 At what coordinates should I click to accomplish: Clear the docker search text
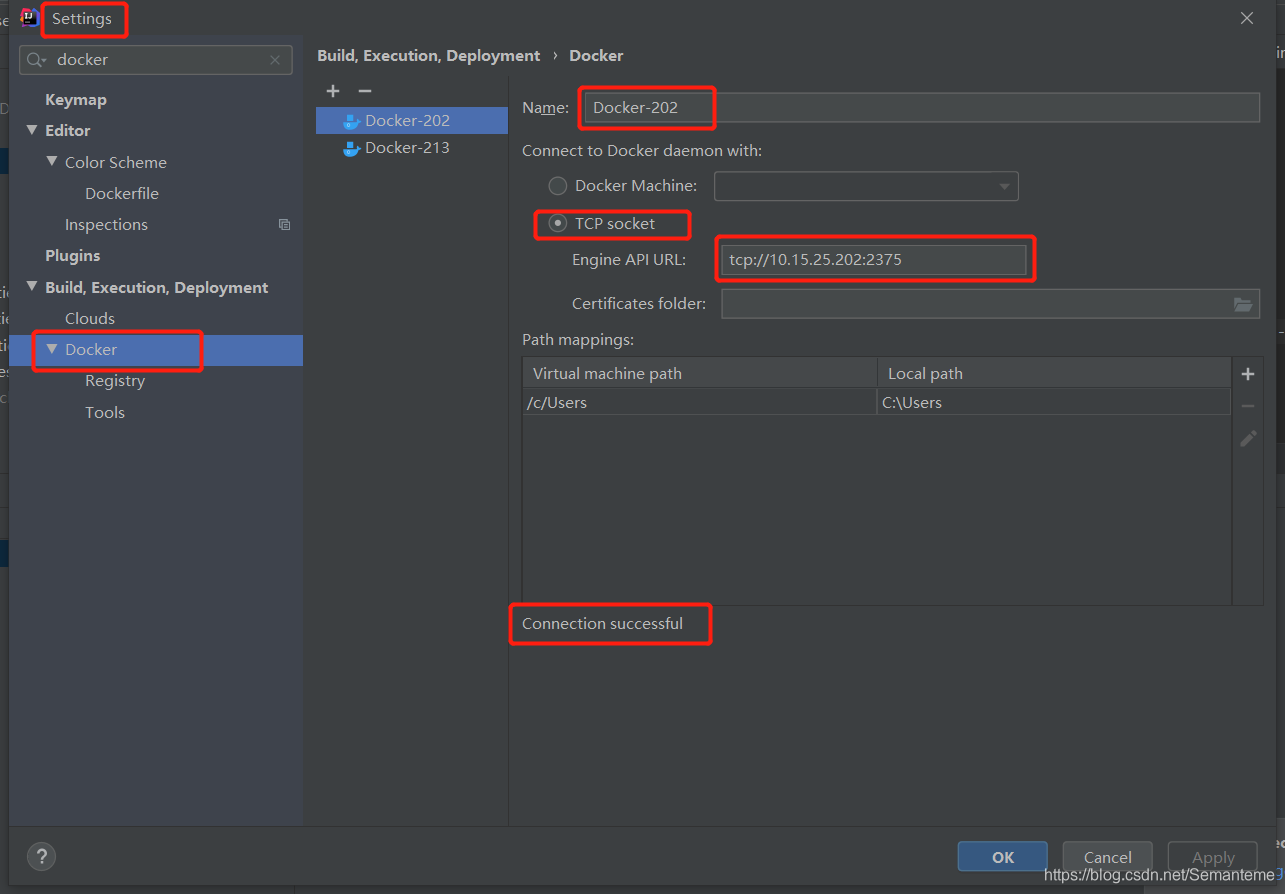point(275,60)
